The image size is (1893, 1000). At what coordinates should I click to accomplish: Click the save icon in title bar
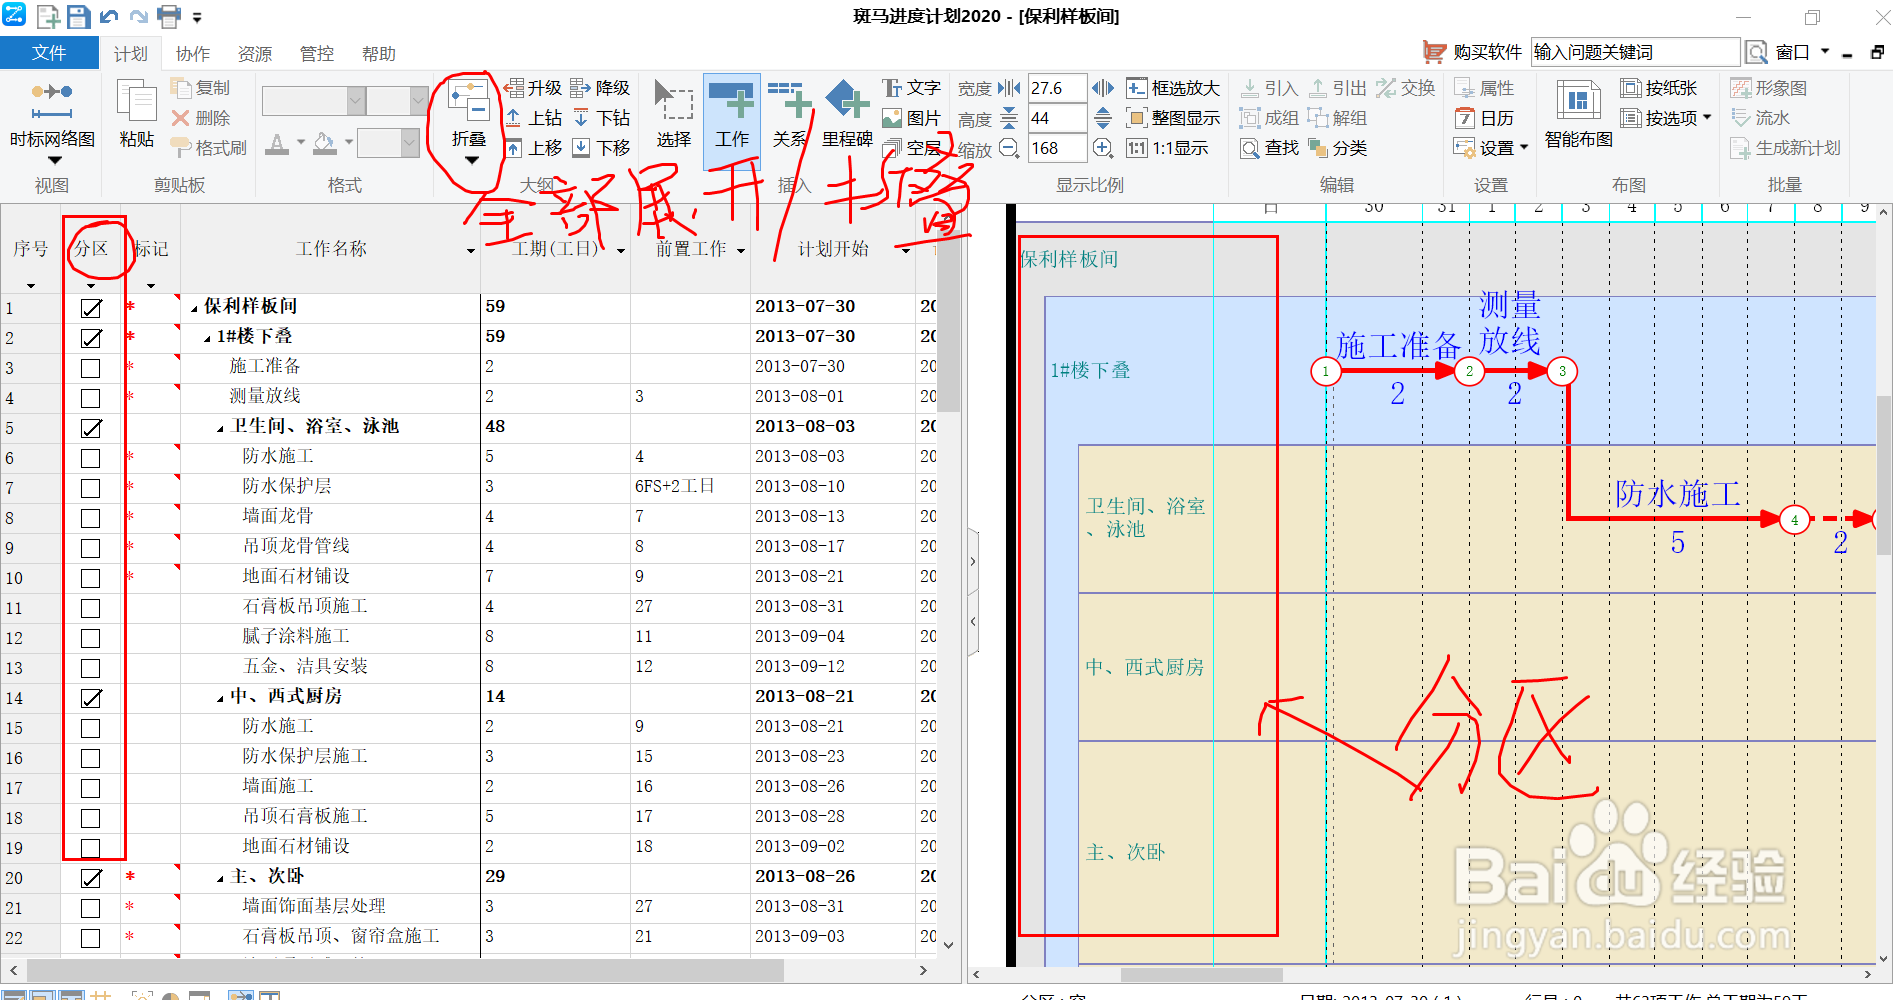point(78,16)
